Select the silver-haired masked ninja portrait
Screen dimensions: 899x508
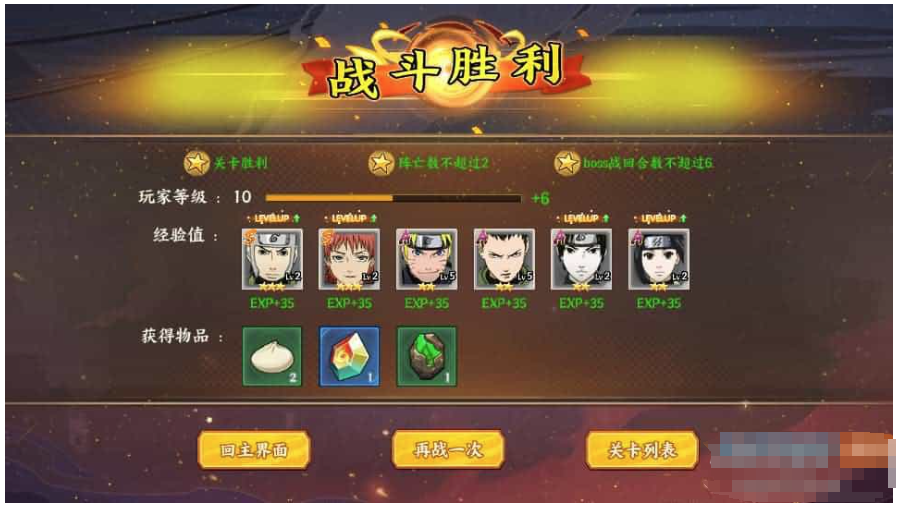click(272, 259)
